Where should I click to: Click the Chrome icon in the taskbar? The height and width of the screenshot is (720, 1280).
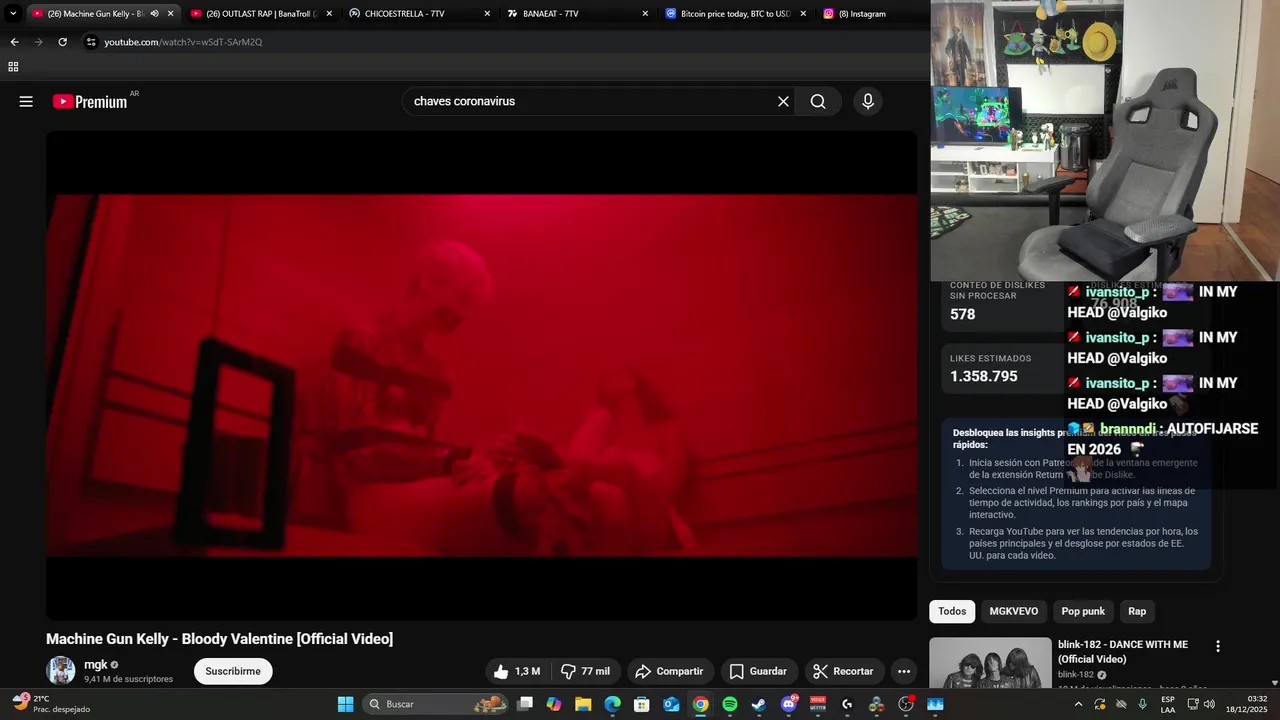701,704
